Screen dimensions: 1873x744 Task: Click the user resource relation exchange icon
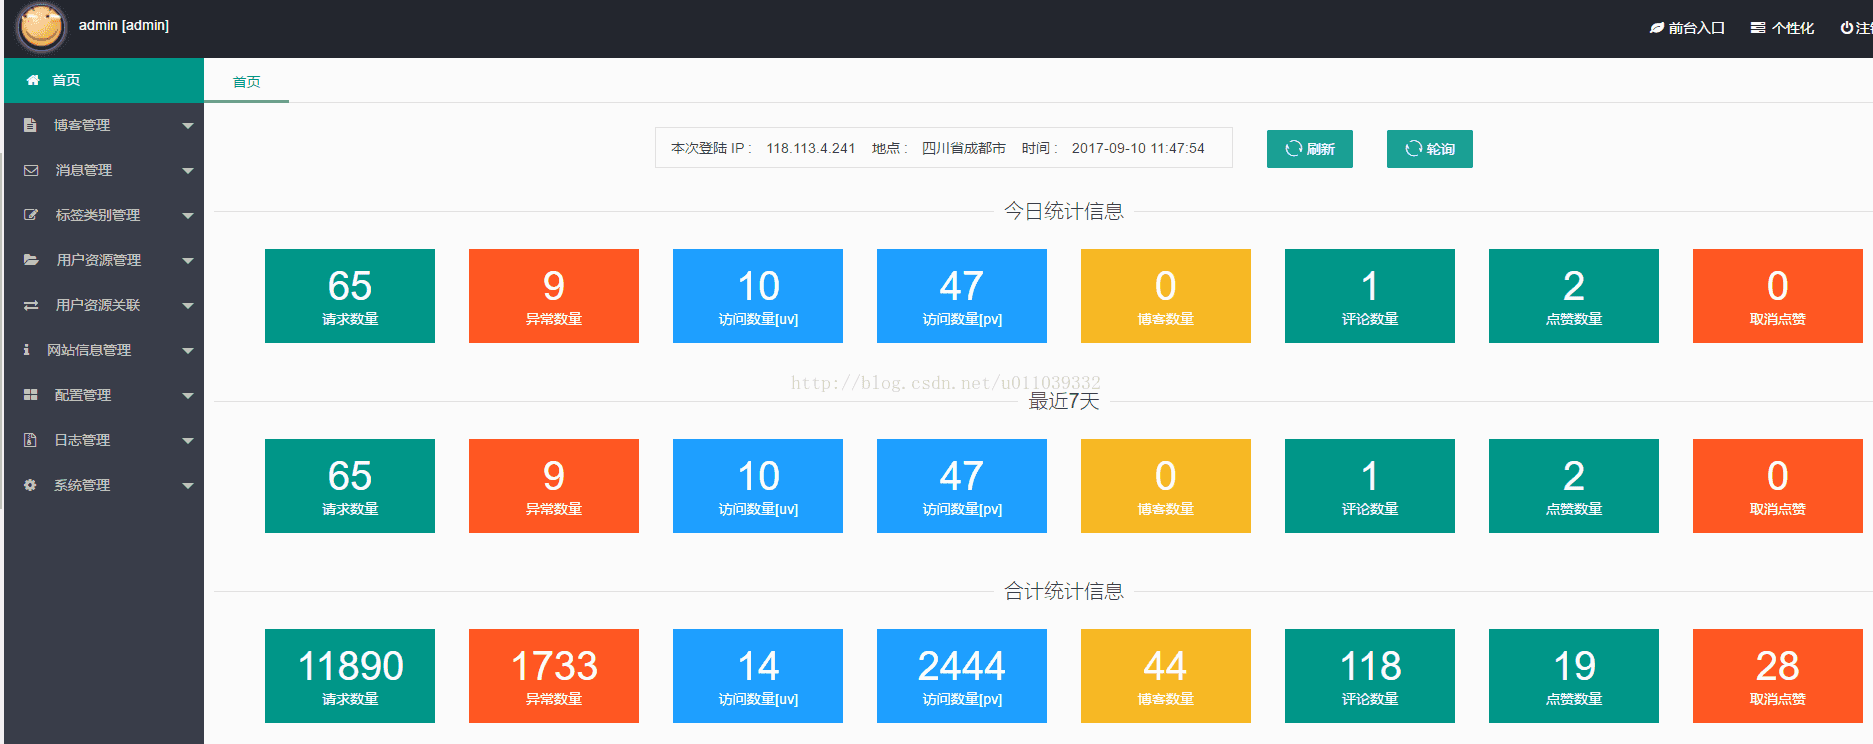point(31,305)
